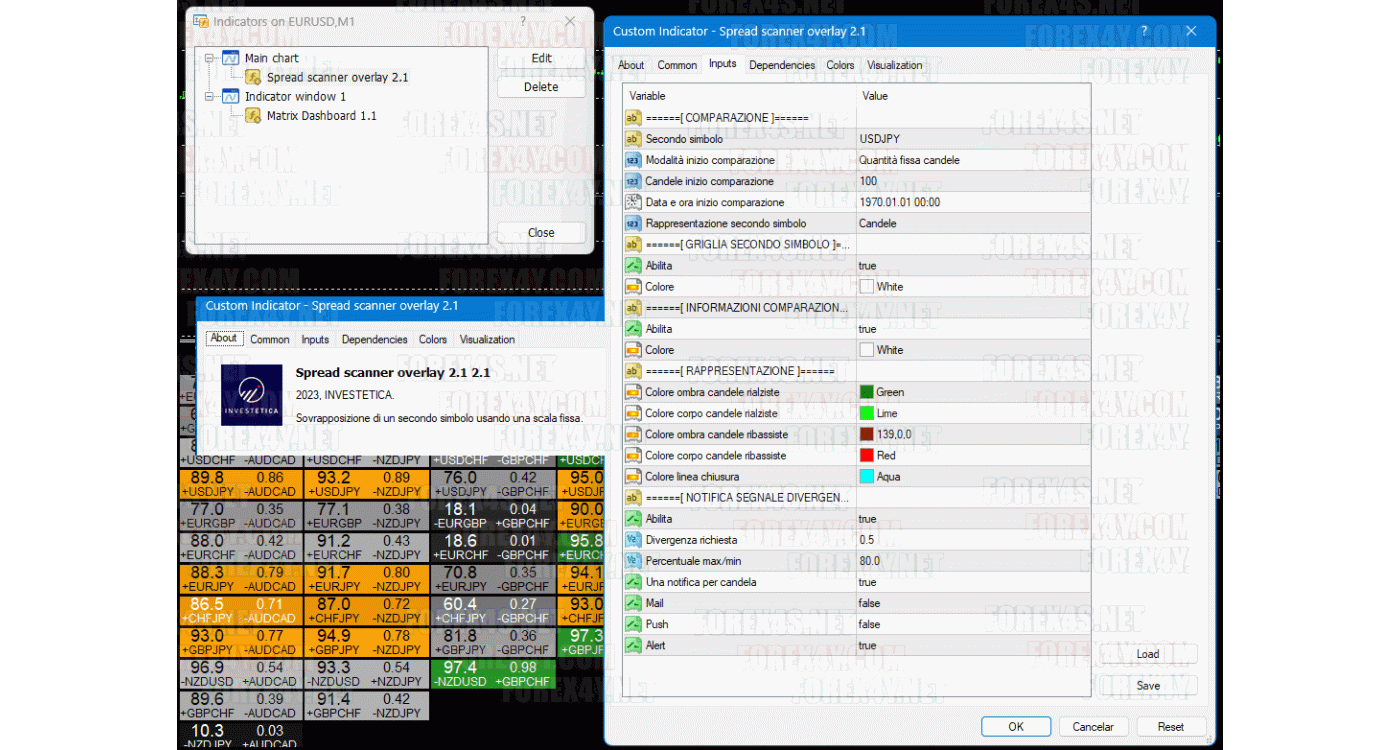
Task: Click the Matrix Dashboard 1.1 indicator icon
Action: click(x=254, y=115)
